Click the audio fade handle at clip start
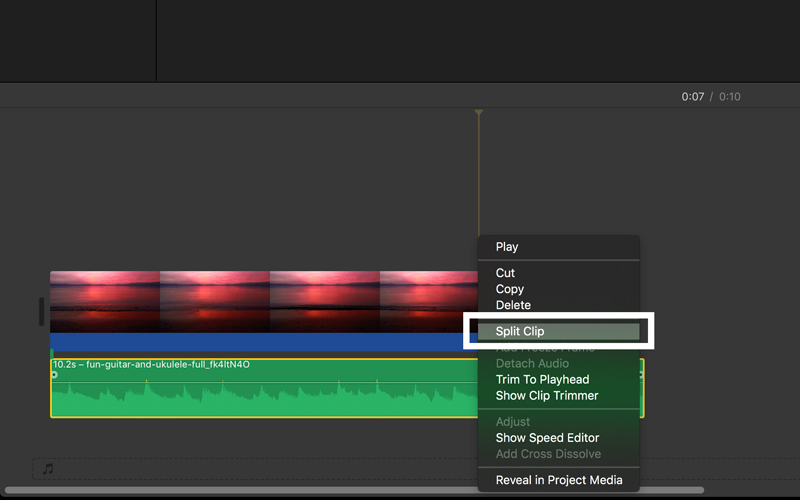The width and height of the screenshot is (800, 500). point(54,375)
